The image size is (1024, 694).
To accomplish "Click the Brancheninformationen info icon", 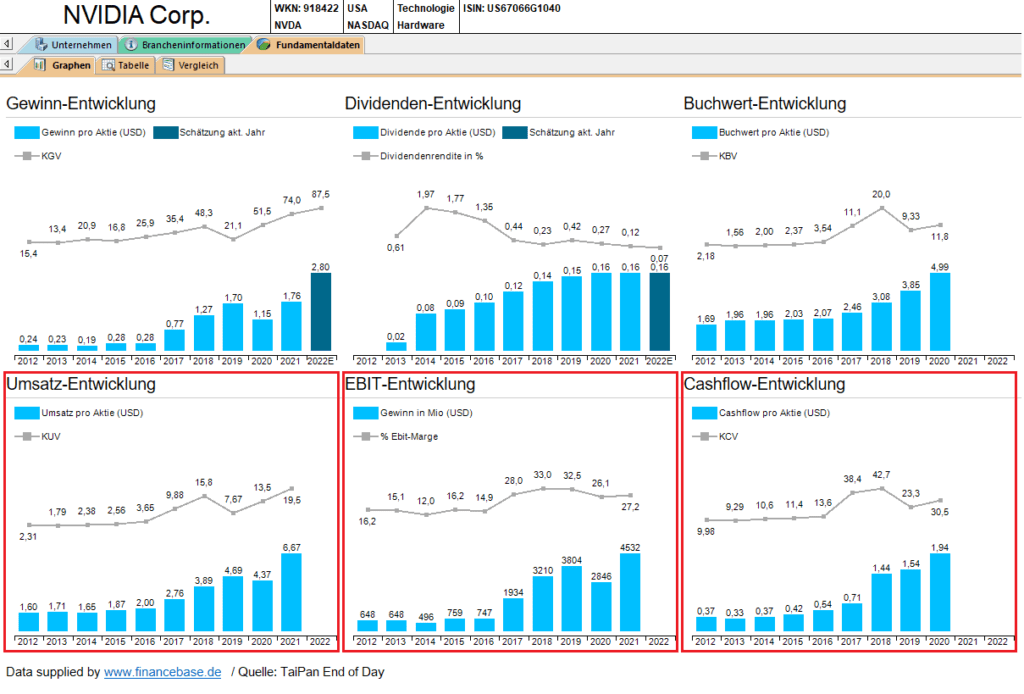I will click(x=131, y=45).
